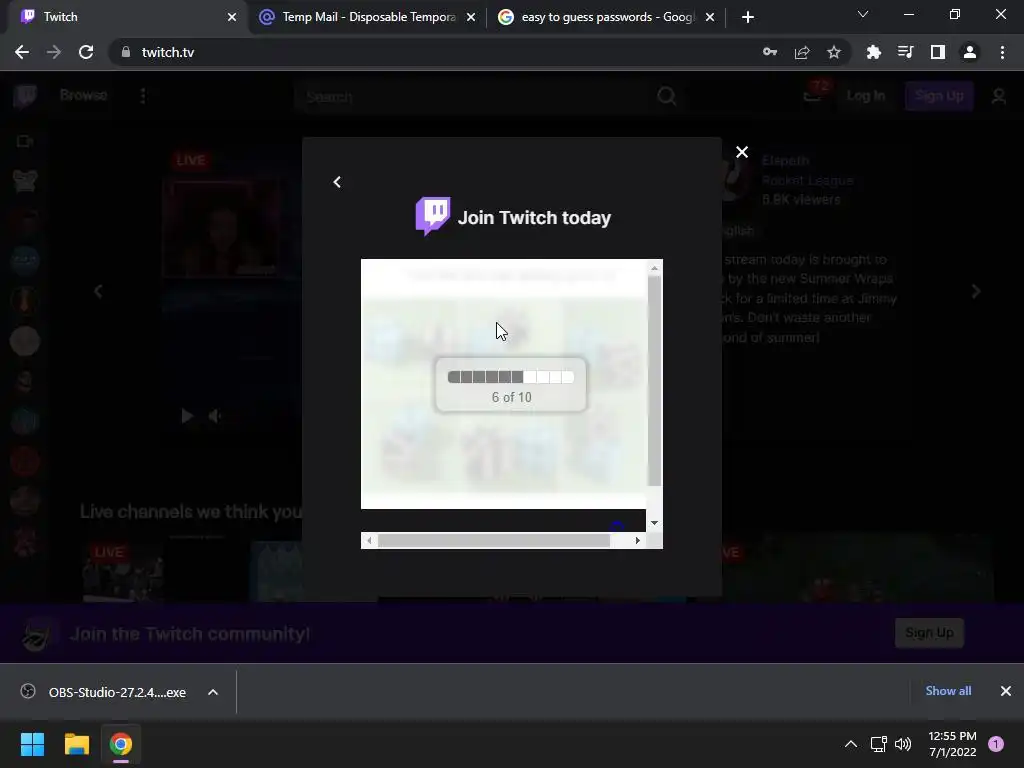The image size is (1024, 768).
Task: Click the Chrome taskbar icon
Action: [120, 744]
